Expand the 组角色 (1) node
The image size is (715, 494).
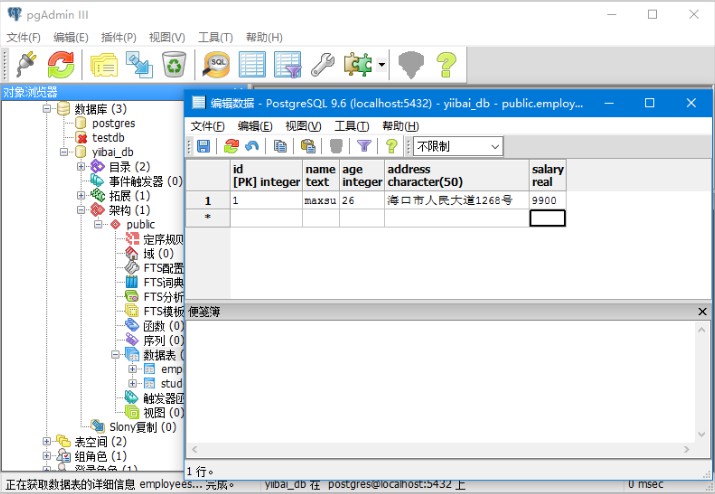pyautogui.click(x=47, y=456)
